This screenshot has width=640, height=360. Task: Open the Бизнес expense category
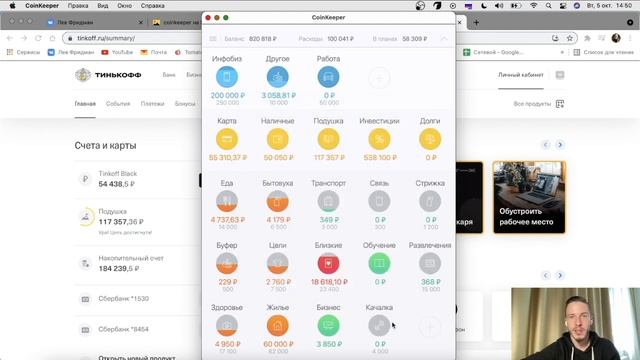coord(328,325)
